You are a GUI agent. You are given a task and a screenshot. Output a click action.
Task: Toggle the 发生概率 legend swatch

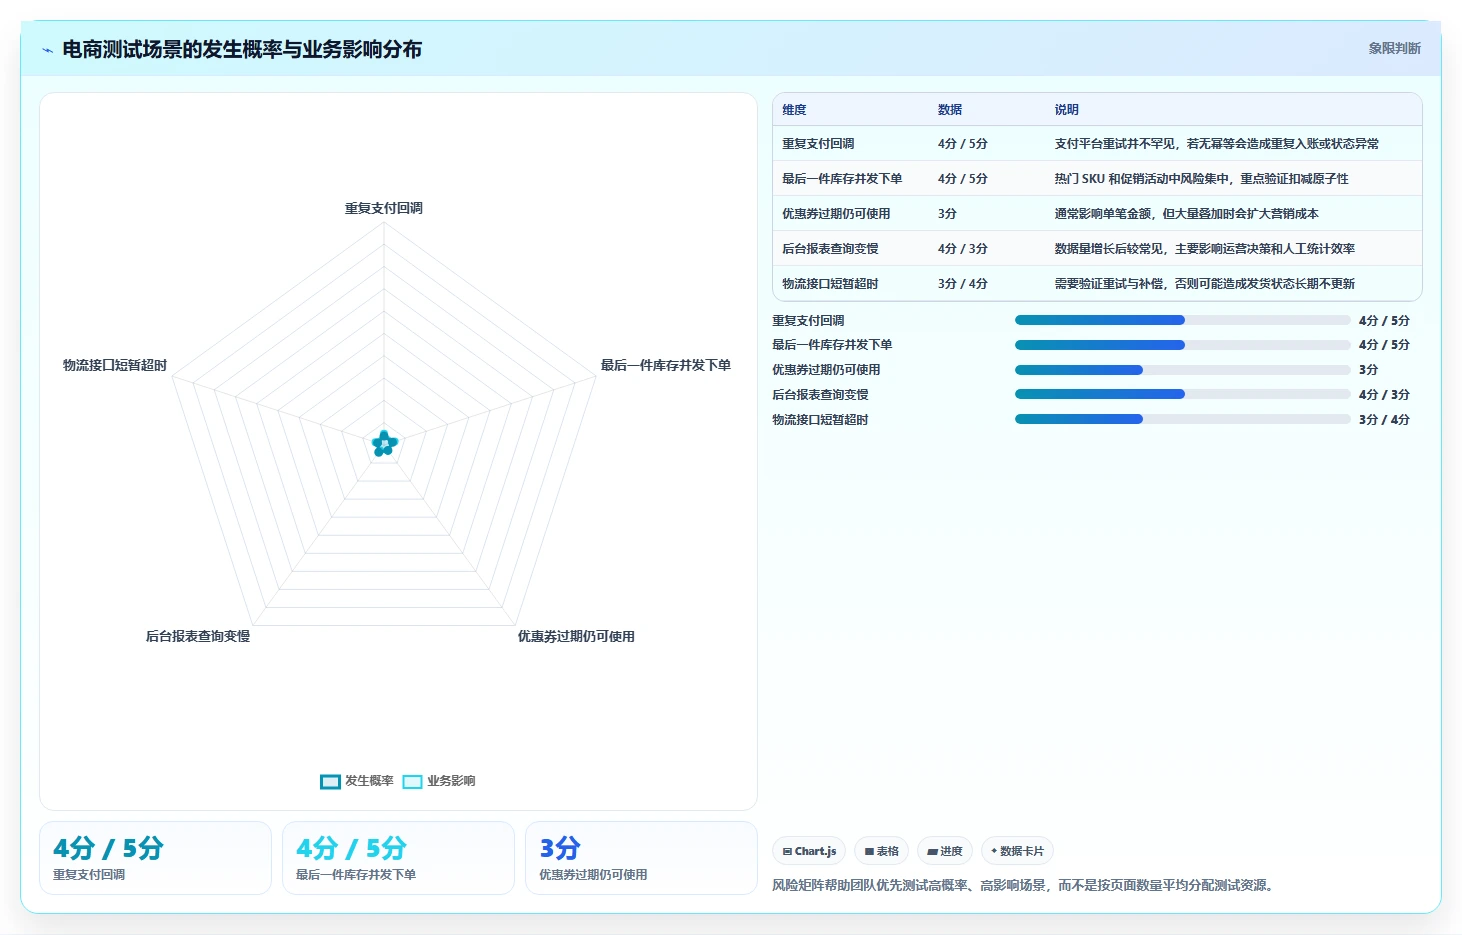coord(330,782)
